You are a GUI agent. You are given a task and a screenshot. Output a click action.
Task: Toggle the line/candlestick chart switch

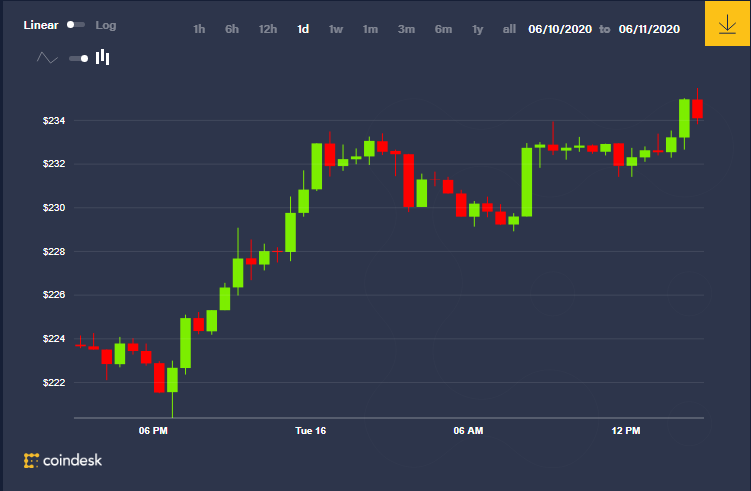(x=79, y=58)
